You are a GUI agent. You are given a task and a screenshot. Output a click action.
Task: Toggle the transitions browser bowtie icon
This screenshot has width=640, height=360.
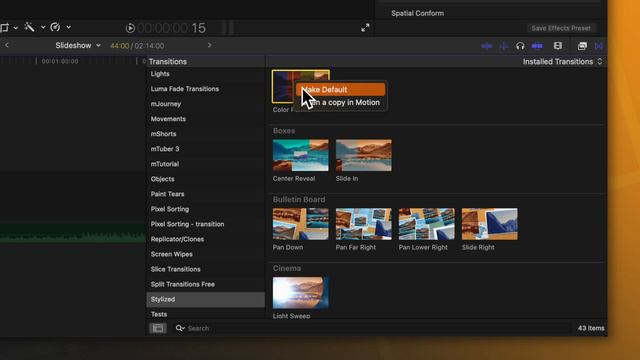(x=599, y=46)
